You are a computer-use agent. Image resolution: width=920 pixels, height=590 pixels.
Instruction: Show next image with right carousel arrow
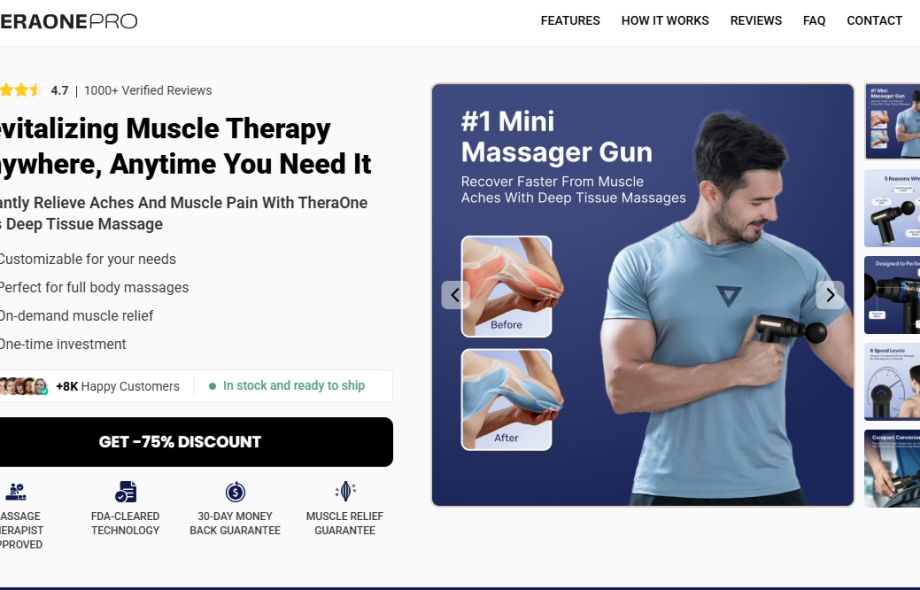coord(830,295)
